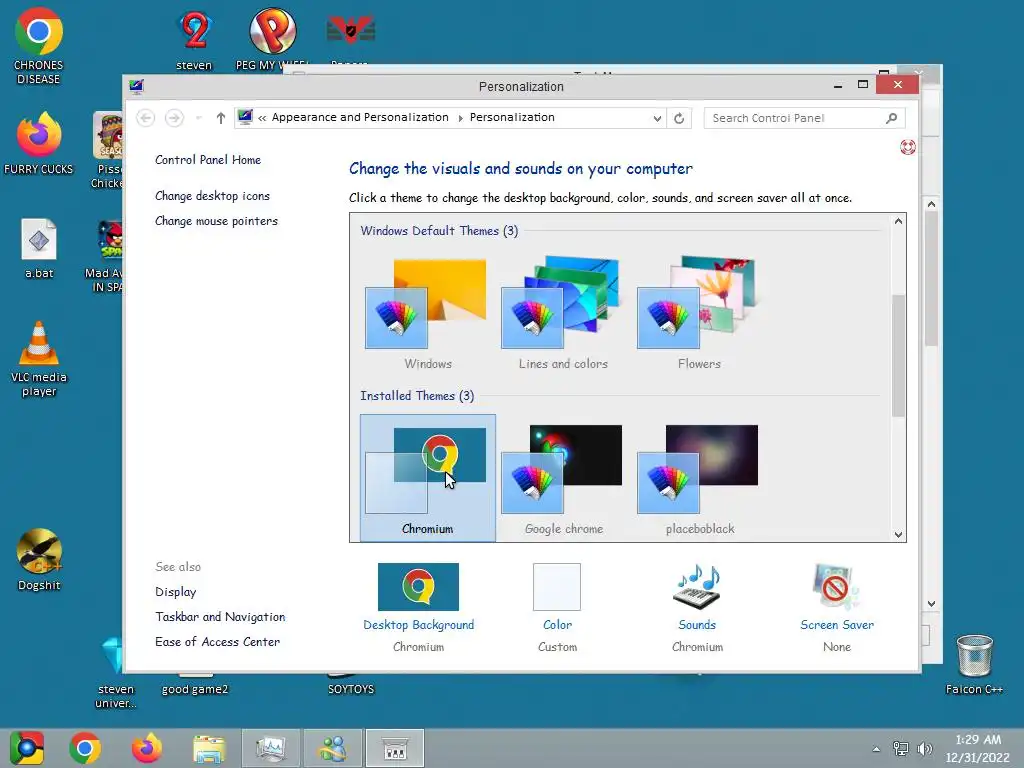Expand the address bar history dropdown
Screen dimensions: 1024x768
tap(657, 118)
